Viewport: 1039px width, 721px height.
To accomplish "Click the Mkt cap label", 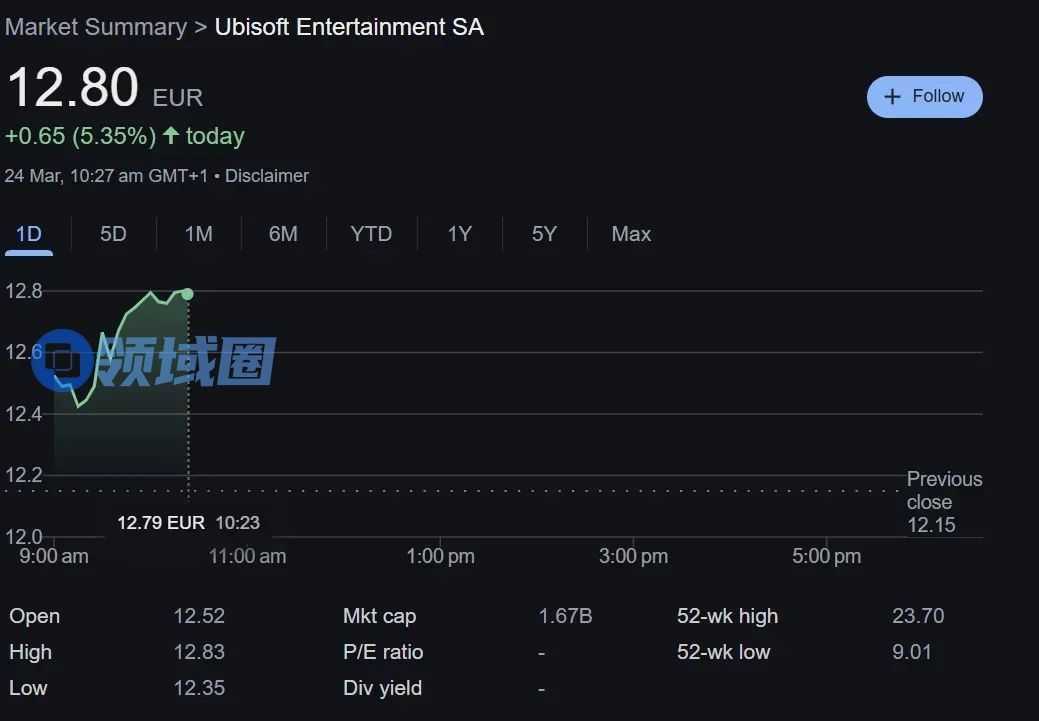I will (379, 616).
